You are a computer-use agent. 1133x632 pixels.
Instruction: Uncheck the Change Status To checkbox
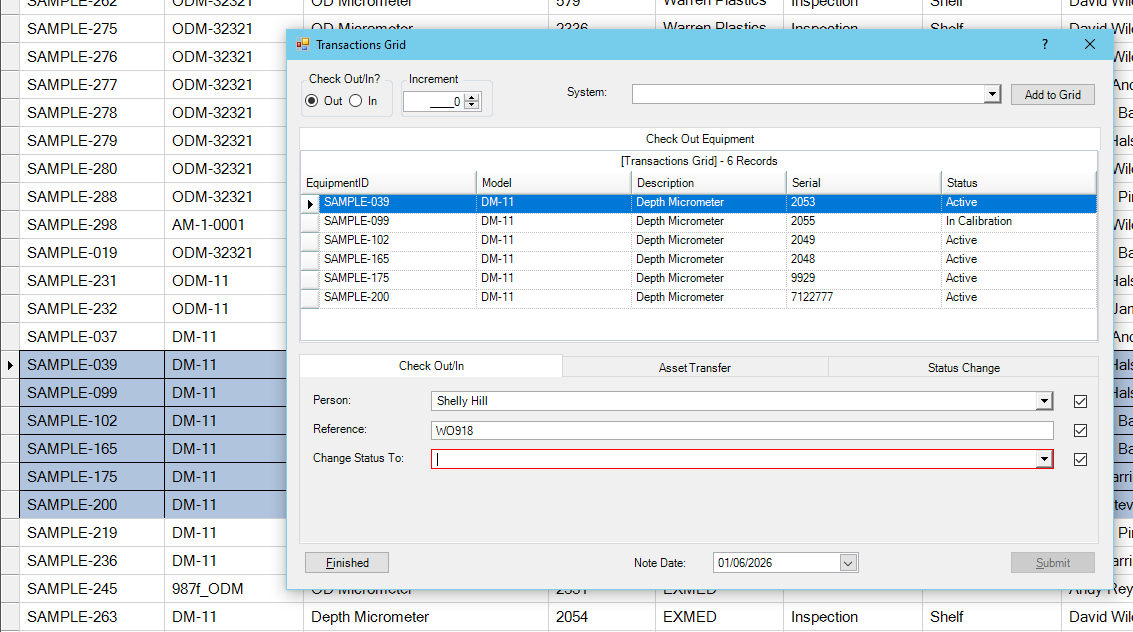[x=1080, y=460]
